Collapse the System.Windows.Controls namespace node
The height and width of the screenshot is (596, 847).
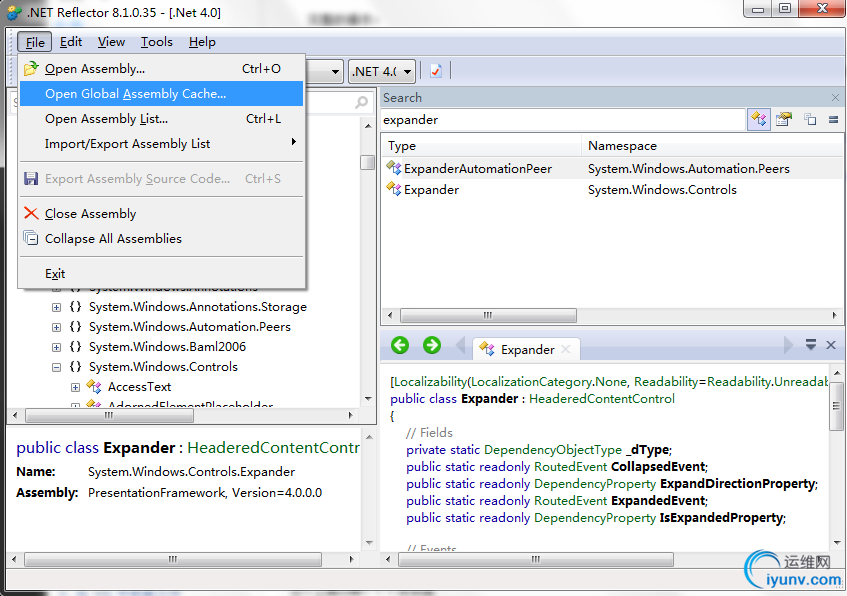tap(57, 367)
